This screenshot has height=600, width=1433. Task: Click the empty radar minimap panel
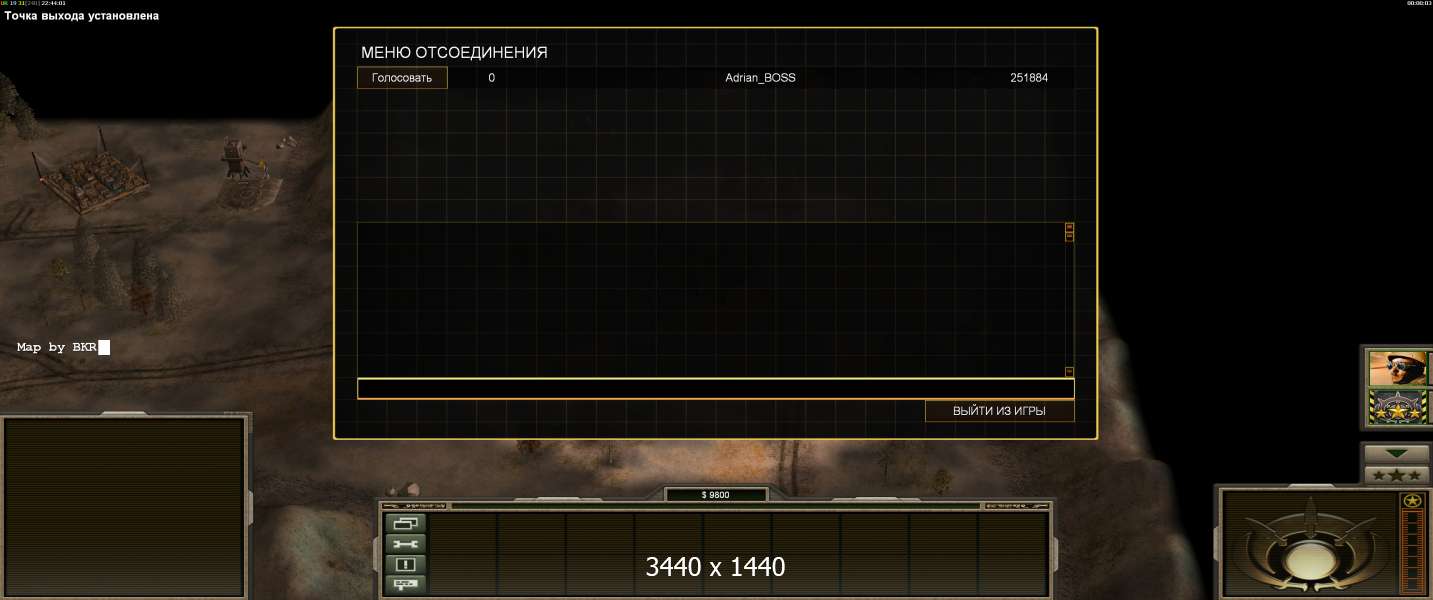[x=125, y=508]
